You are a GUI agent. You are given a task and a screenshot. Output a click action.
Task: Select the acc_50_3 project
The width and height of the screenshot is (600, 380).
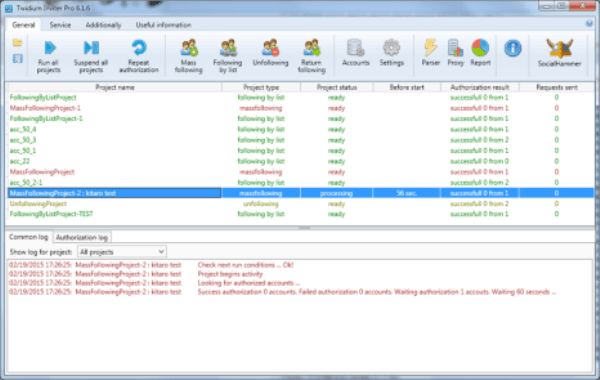click(x=301, y=140)
